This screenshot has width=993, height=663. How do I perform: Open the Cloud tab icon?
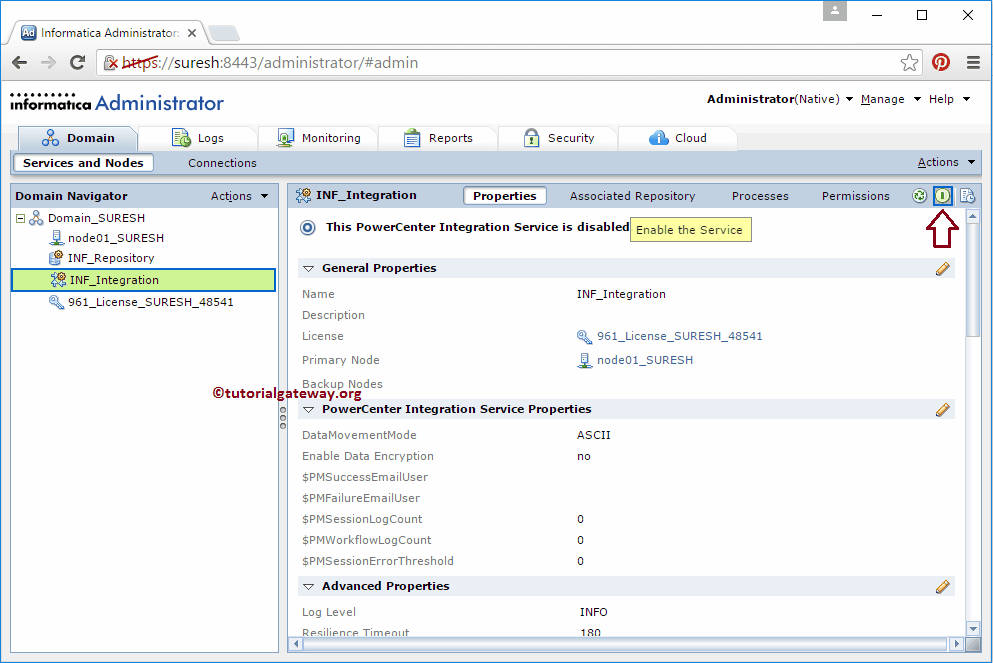pos(659,137)
